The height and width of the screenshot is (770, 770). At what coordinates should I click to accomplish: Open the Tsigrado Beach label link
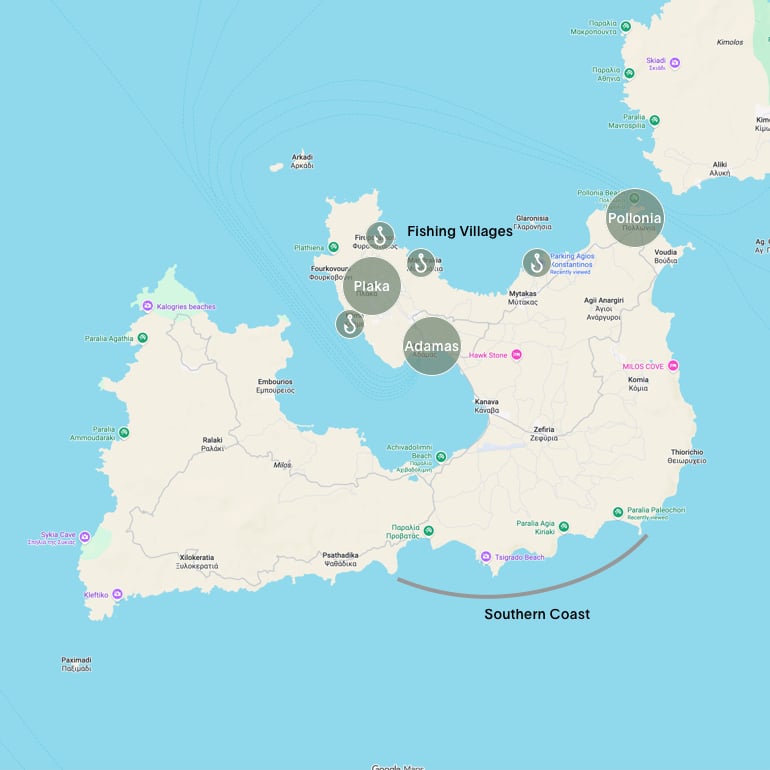point(519,557)
